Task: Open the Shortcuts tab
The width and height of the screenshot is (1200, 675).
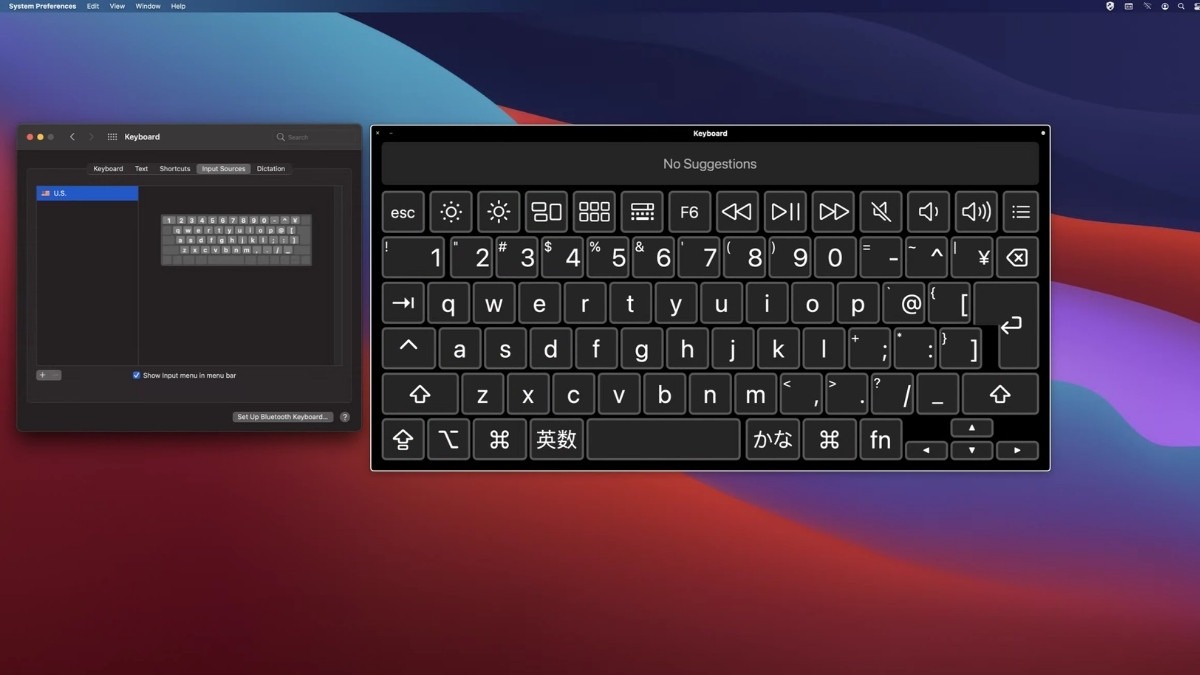Action: tap(175, 169)
